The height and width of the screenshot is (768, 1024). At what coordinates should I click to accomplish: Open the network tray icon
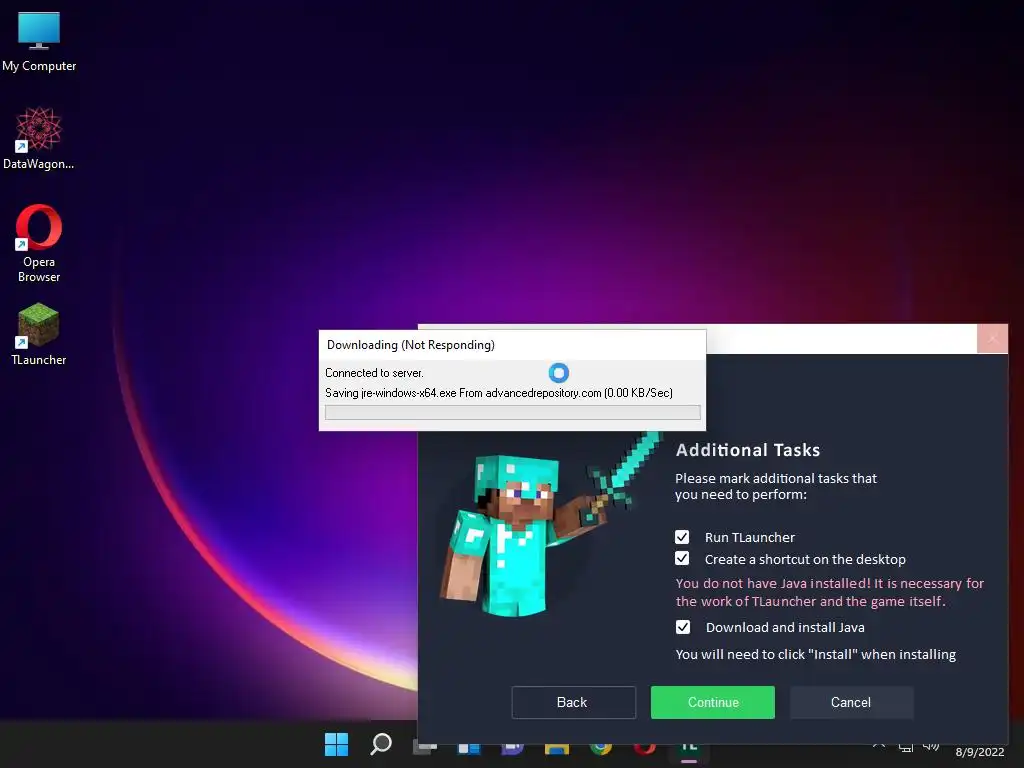[x=906, y=746]
